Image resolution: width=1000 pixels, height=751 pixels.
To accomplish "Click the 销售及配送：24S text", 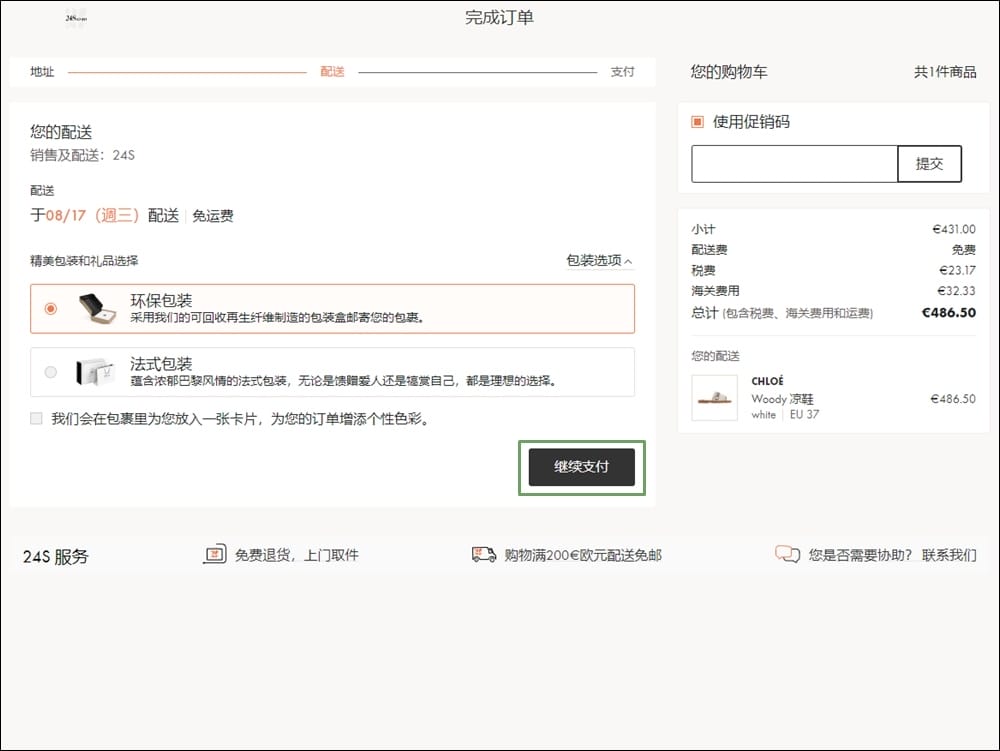I will pos(82,155).
